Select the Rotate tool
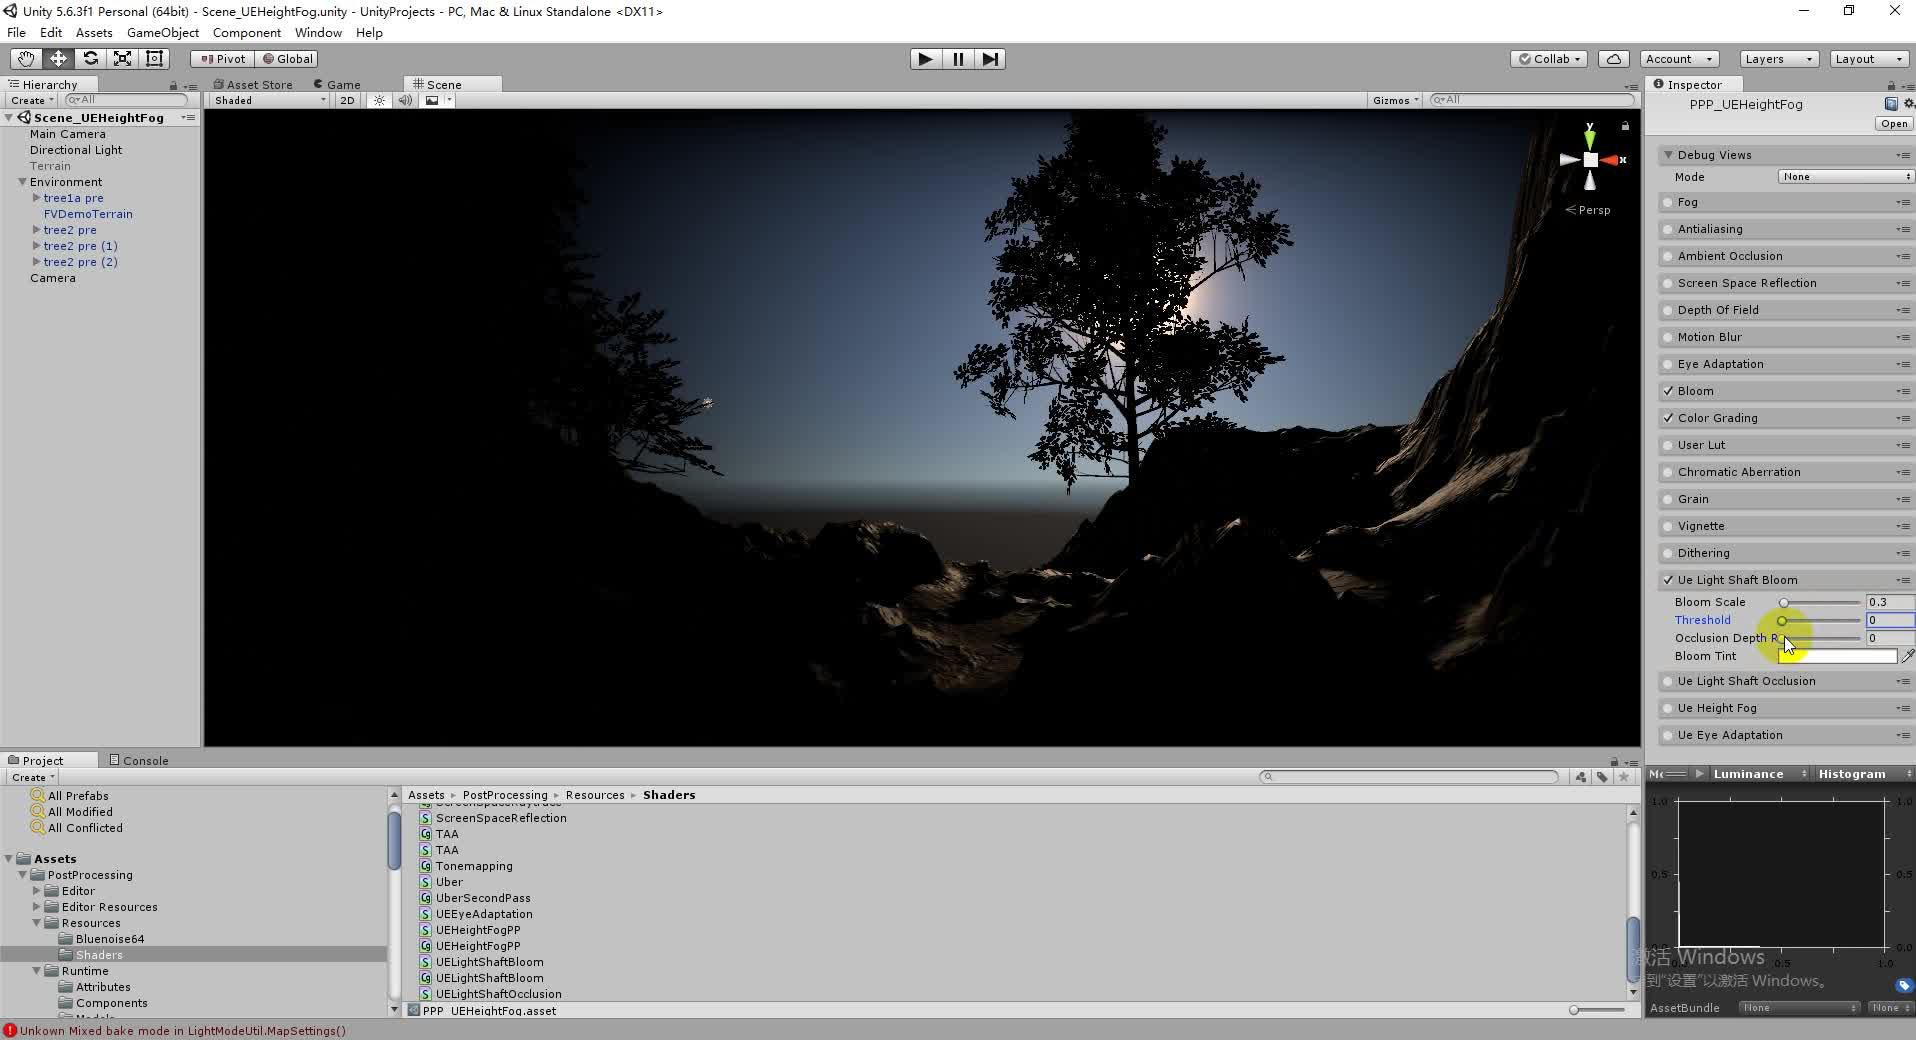The height and width of the screenshot is (1040, 1916). click(90, 58)
